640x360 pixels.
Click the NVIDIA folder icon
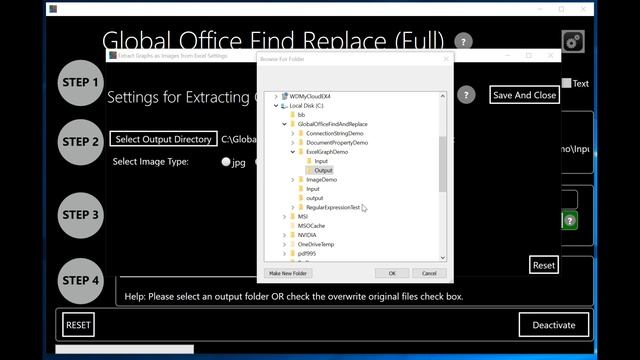(293, 235)
